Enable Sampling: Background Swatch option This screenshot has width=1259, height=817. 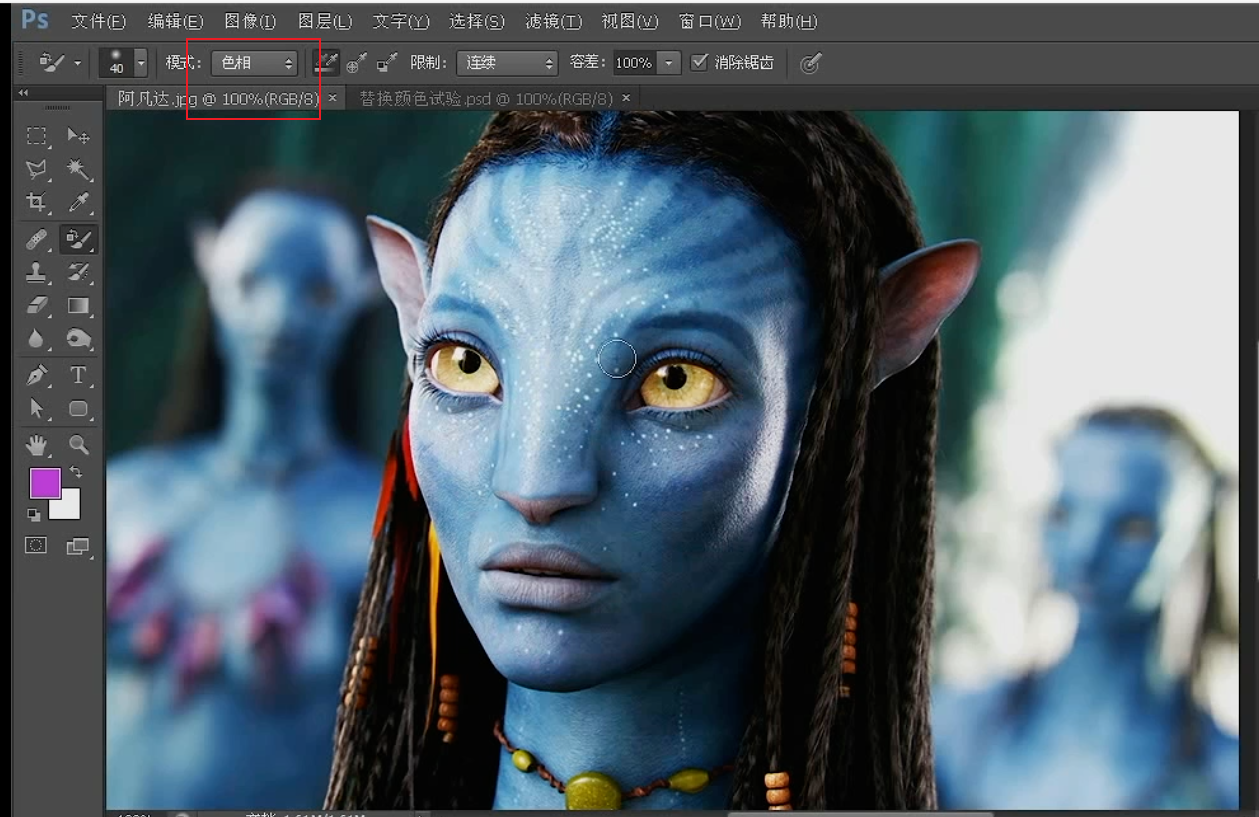(387, 63)
